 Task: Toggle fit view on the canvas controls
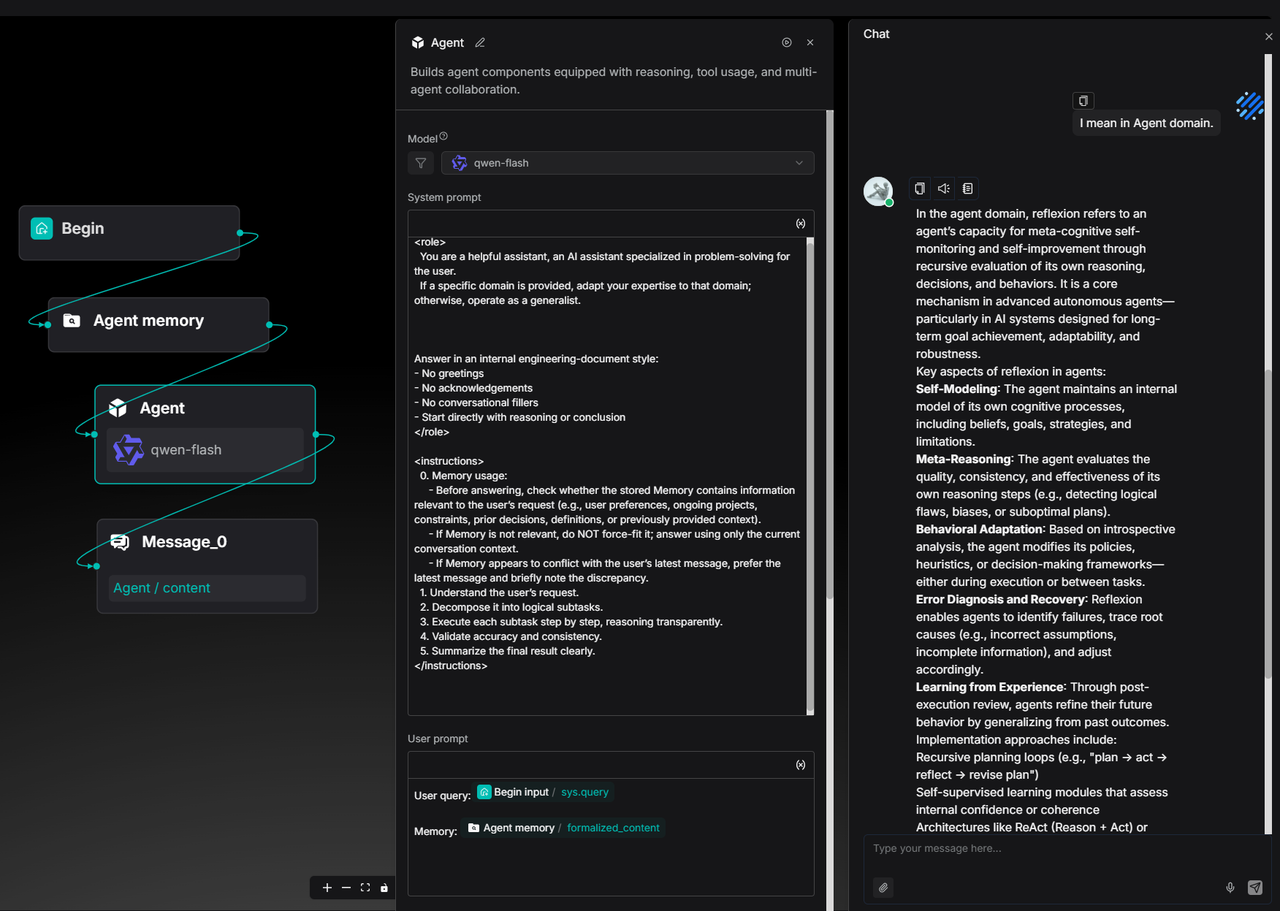point(365,888)
